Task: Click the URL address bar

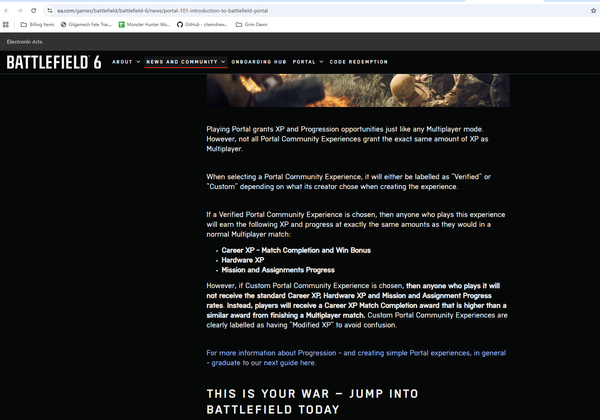Action: point(300,10)
